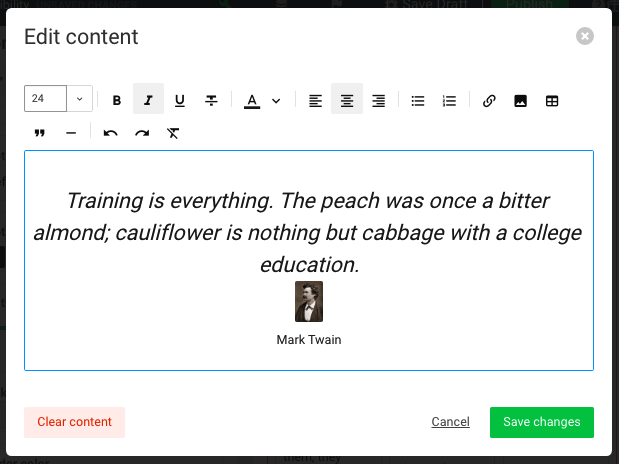Click into the italic quote text
This screenshot has width=619, height=464.
coord(308,232)
